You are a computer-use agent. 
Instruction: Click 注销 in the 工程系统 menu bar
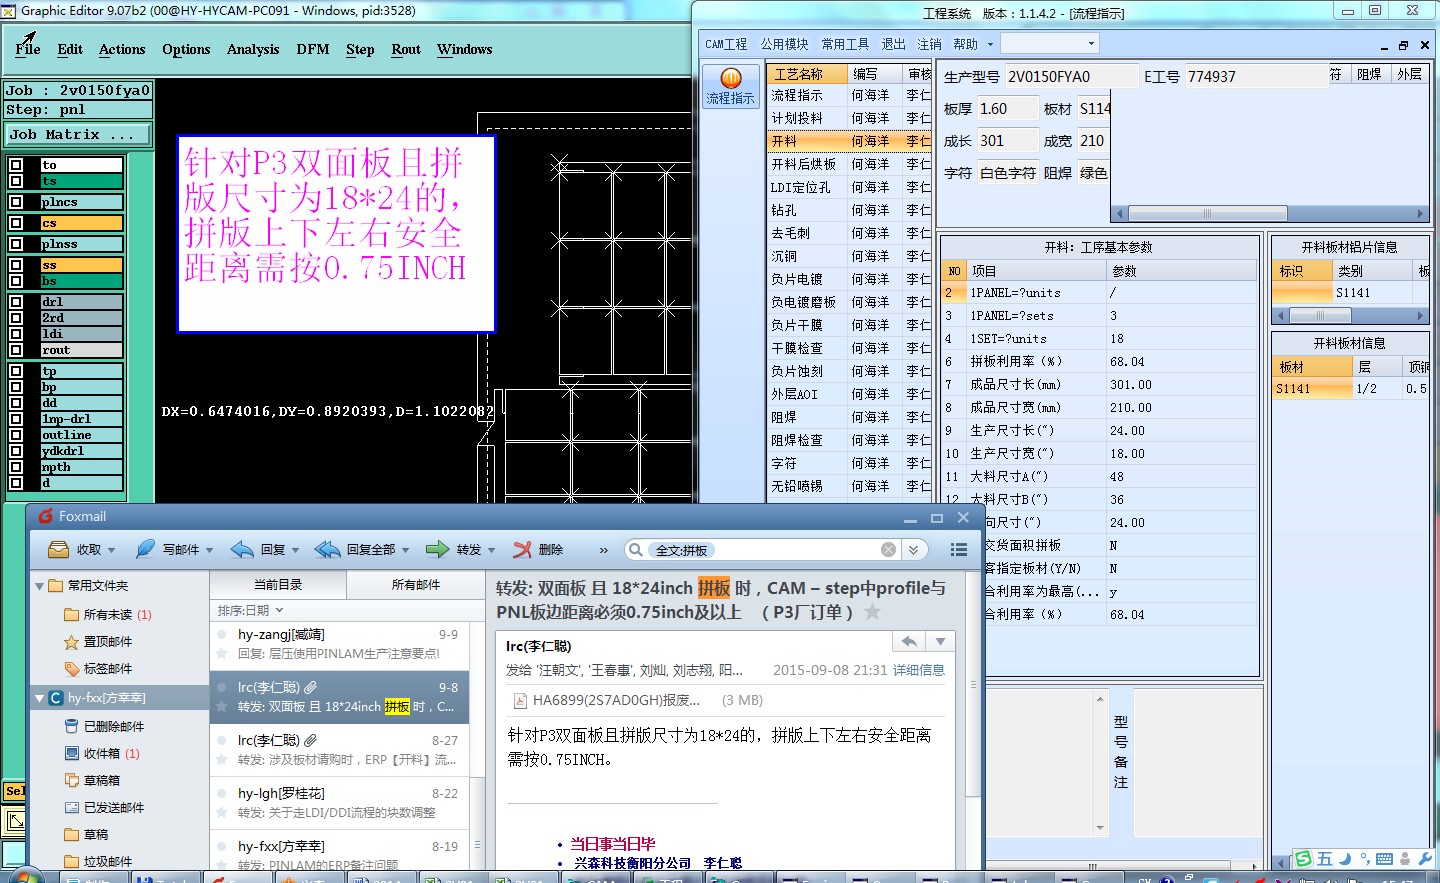coord(929,44)
